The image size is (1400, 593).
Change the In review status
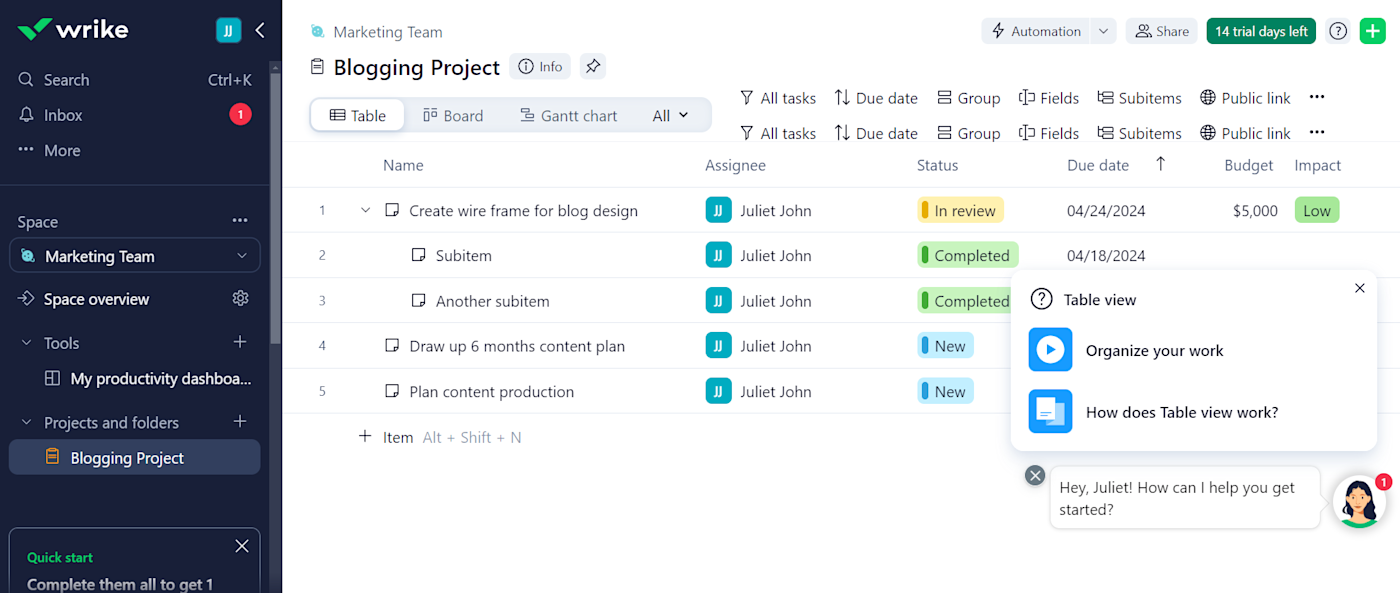pos(960,210)
